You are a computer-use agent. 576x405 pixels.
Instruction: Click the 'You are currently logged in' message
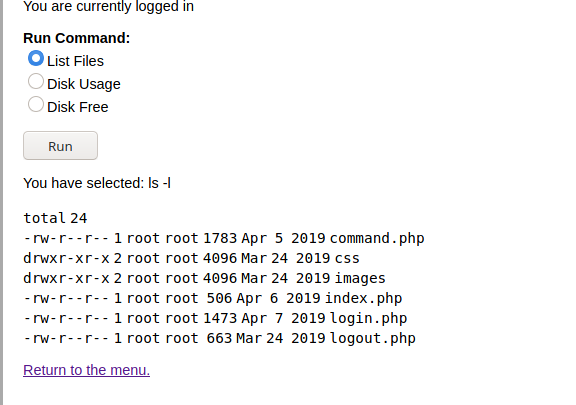108,6
